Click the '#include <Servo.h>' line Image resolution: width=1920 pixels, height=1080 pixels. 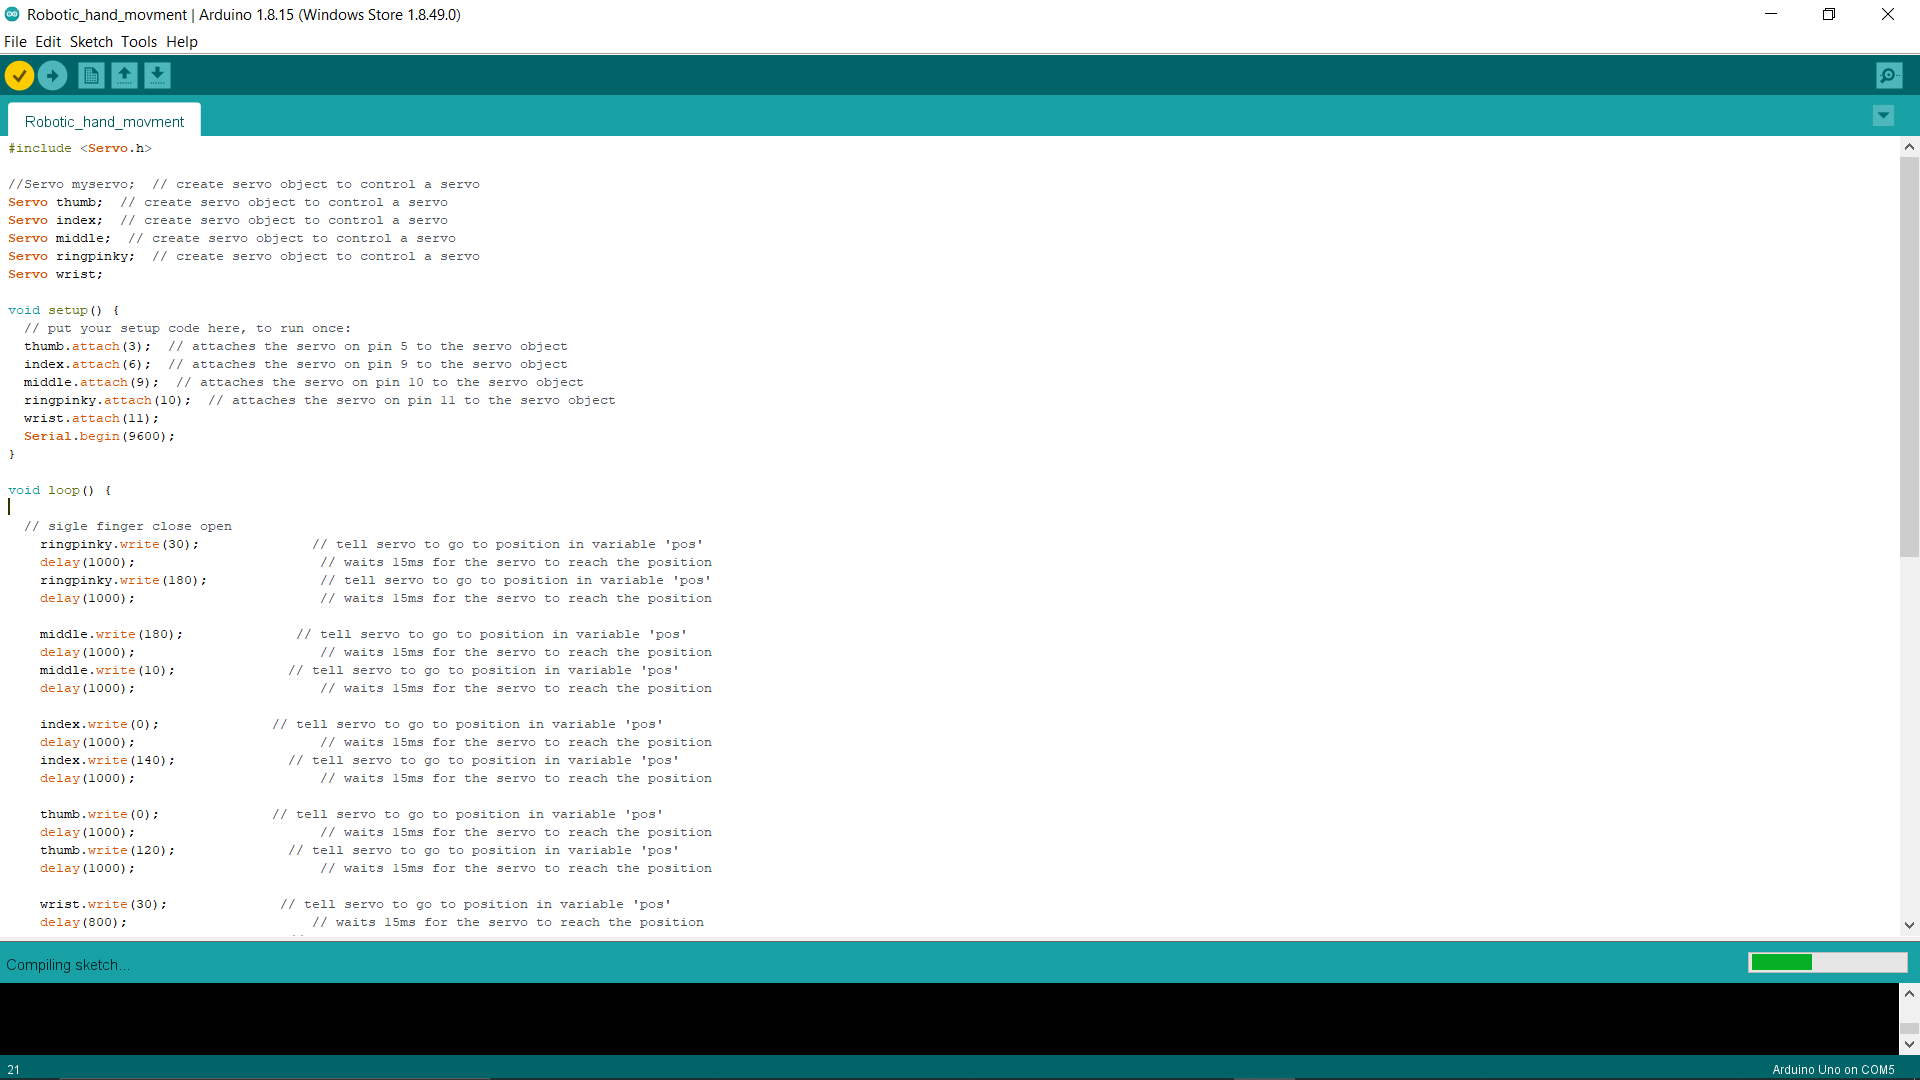coord(80,148)
